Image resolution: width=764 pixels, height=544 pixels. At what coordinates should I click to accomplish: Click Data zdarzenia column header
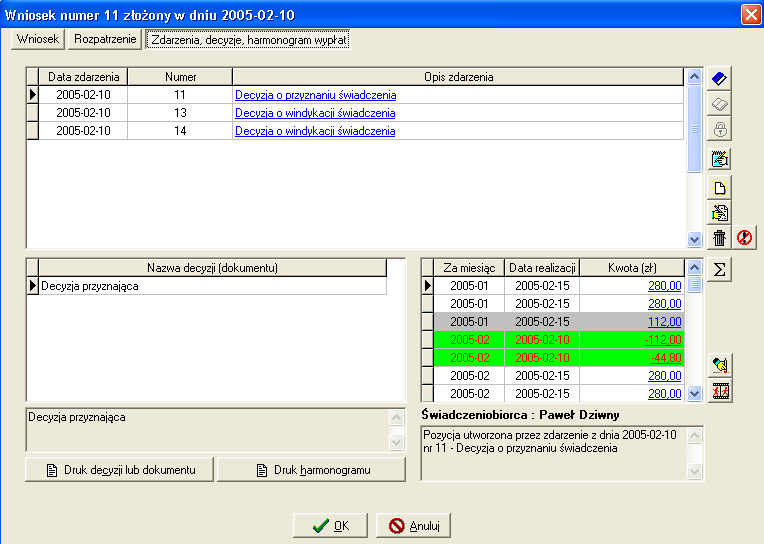pyautogui.click(x=83, y=77)
